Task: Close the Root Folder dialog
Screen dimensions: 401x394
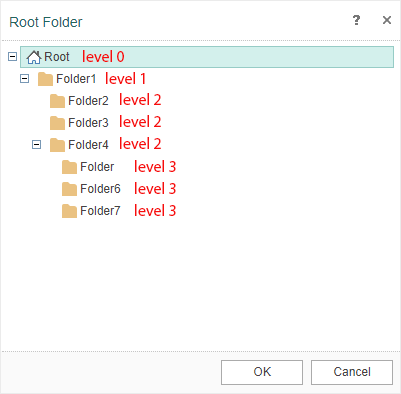Action: click(387, 20)
